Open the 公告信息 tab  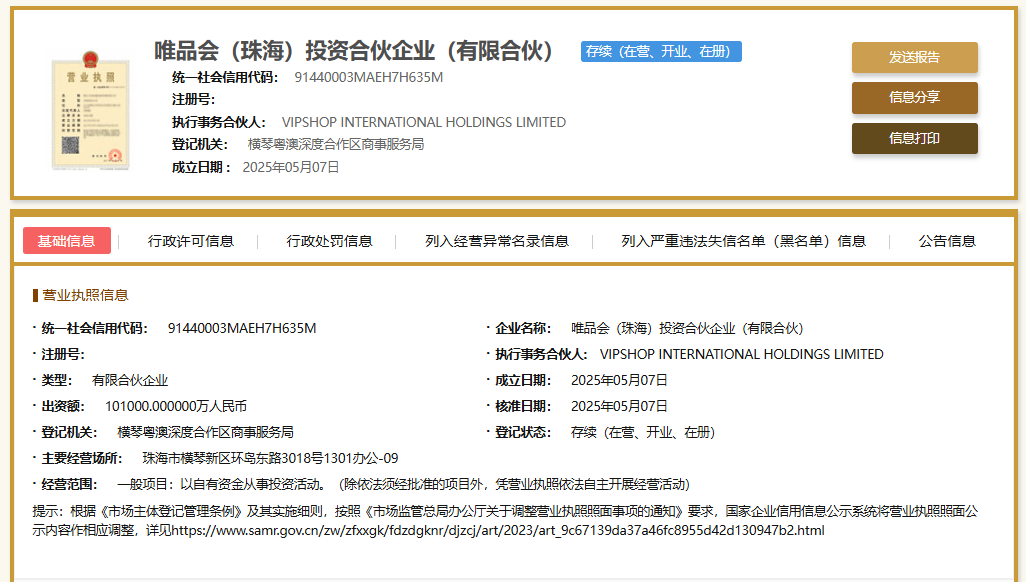[947, 242]
